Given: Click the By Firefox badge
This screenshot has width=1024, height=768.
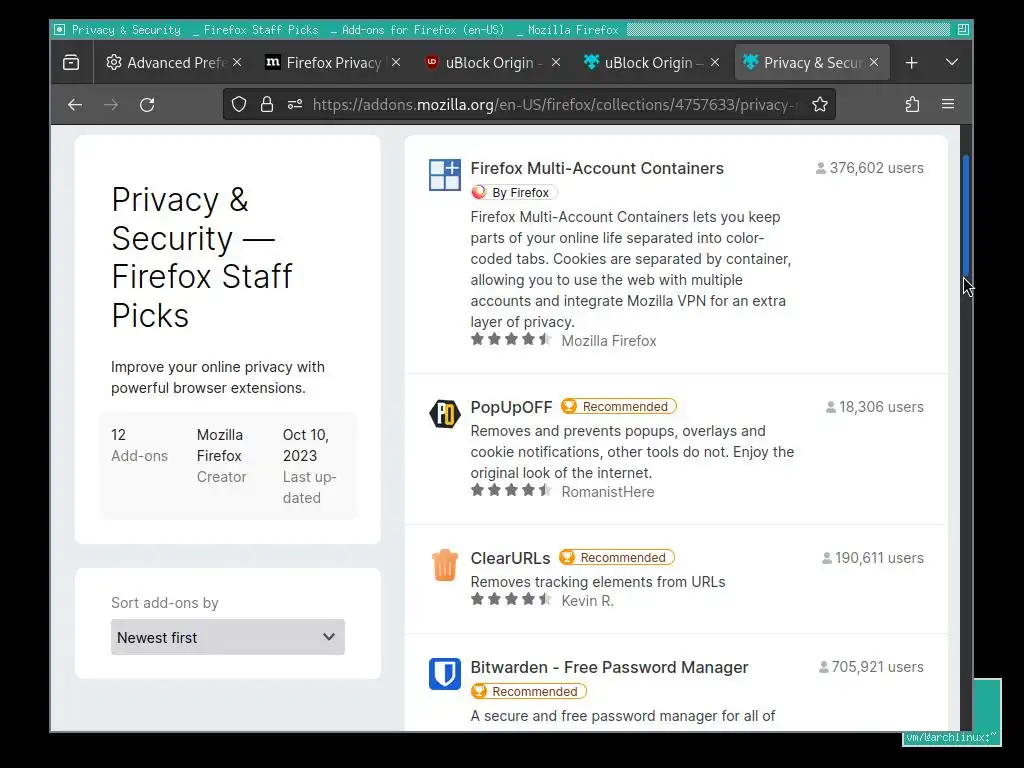Looking at the screenshot, I should pos(514,192).
